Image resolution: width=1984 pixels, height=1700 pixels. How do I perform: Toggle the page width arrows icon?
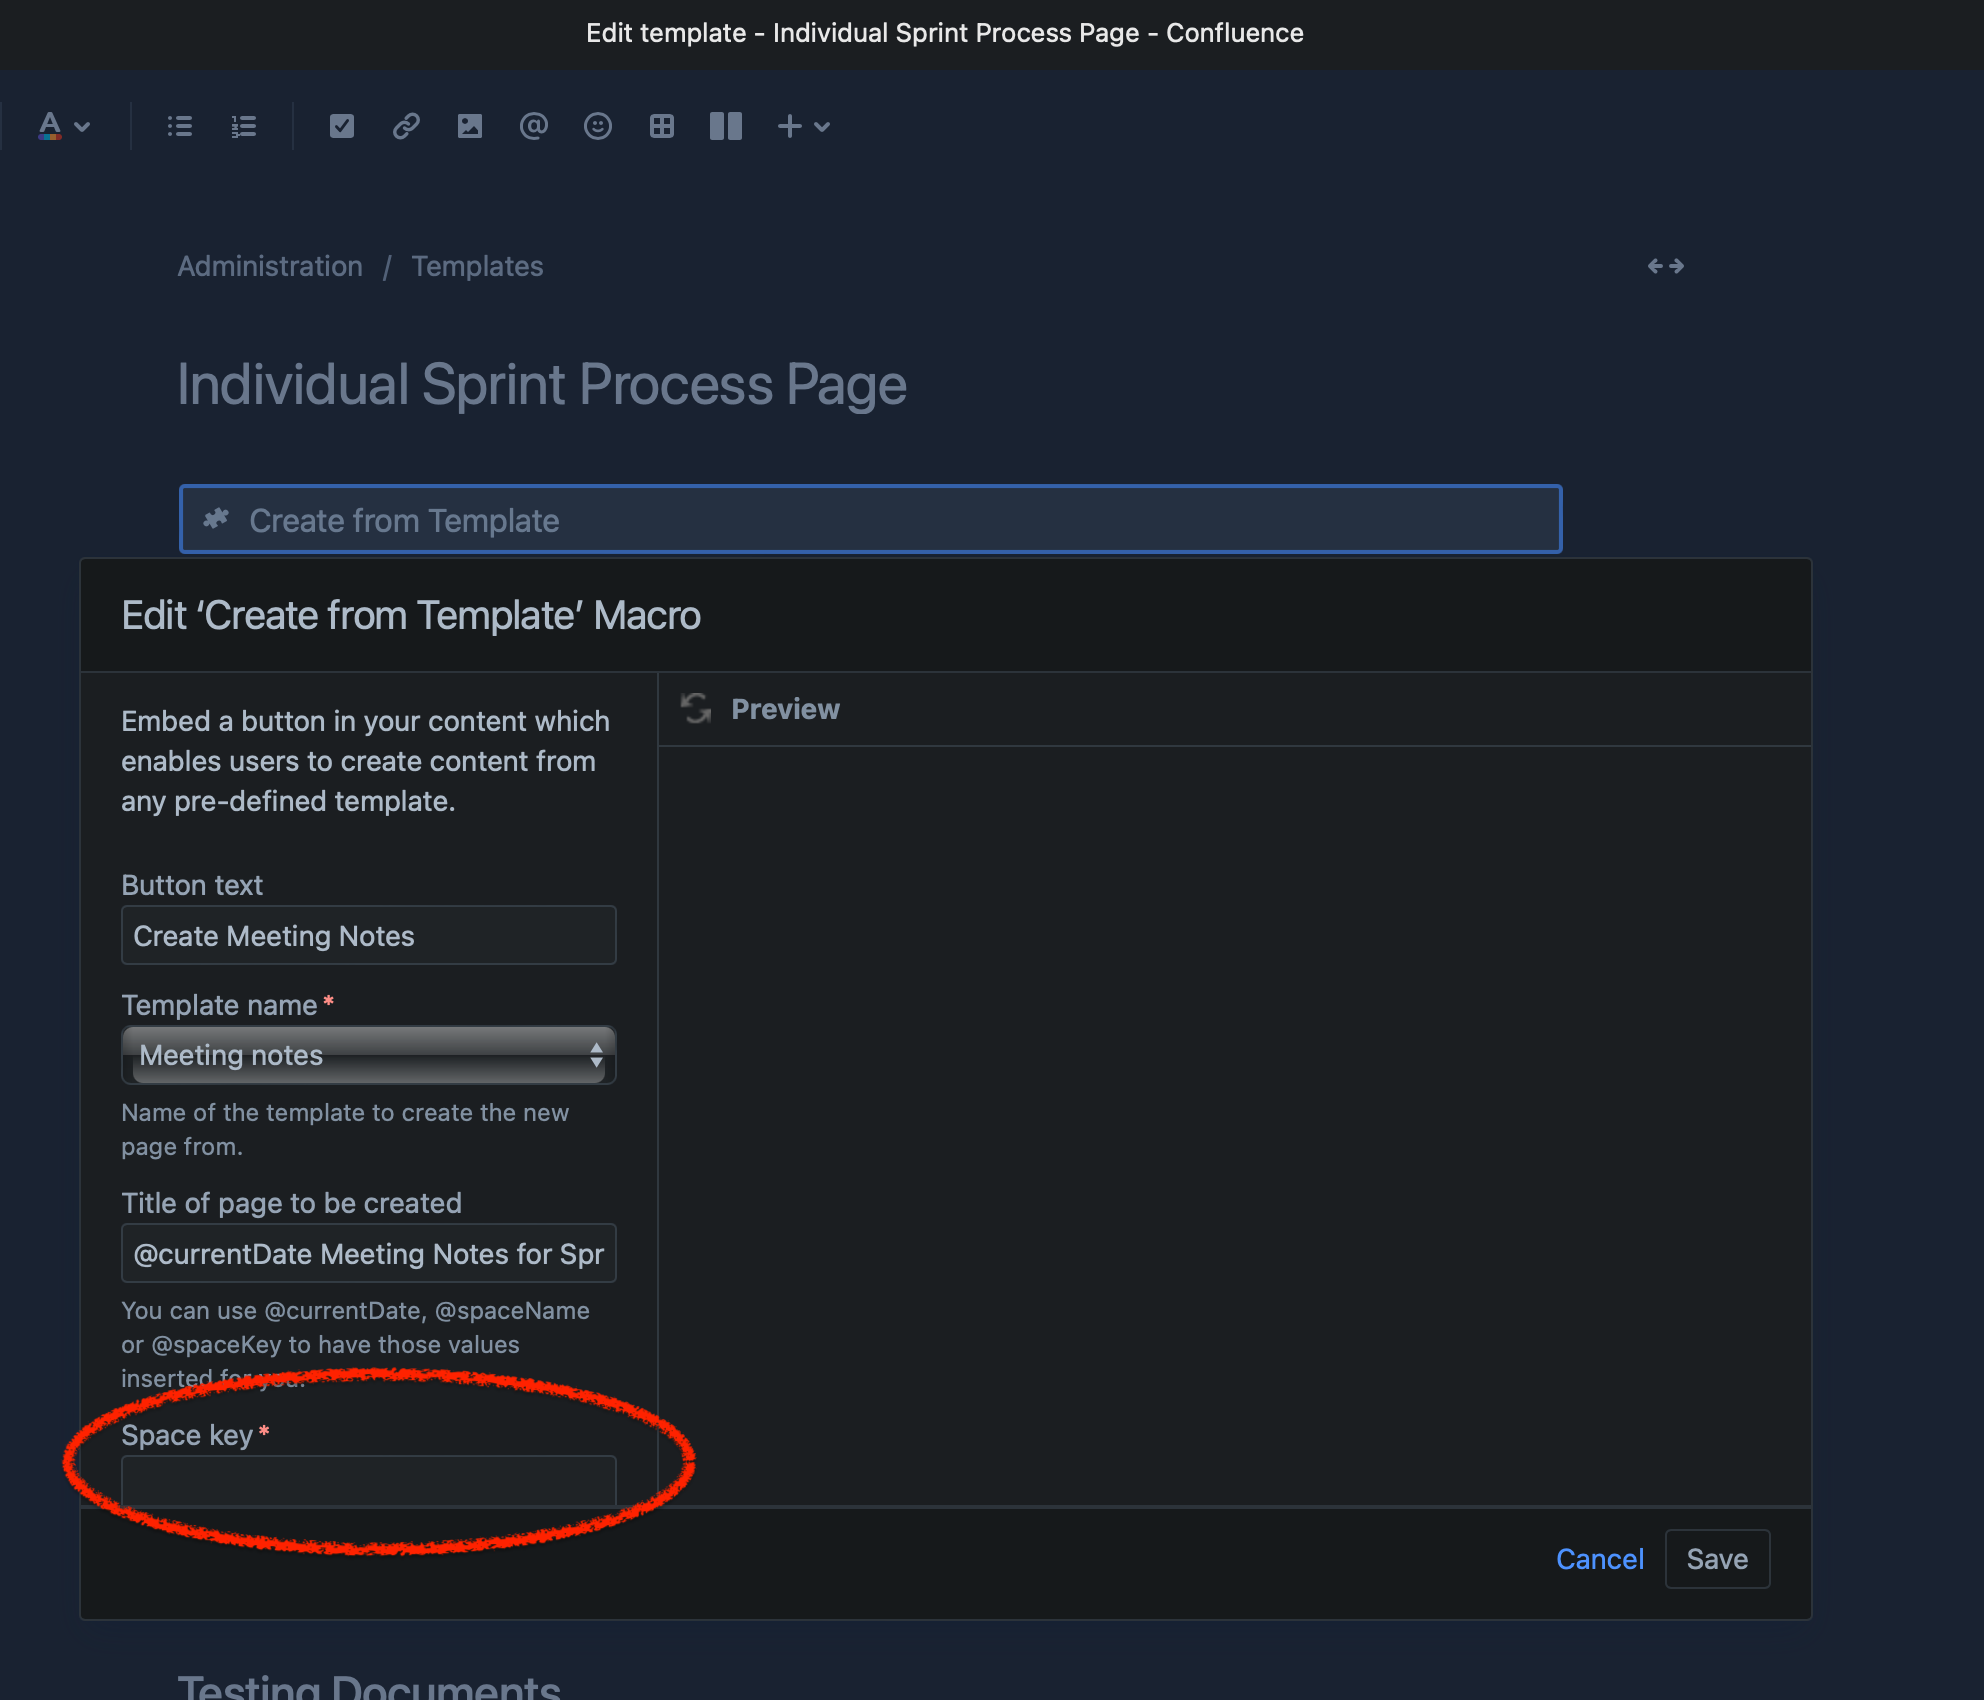(x=1666, y=266)
